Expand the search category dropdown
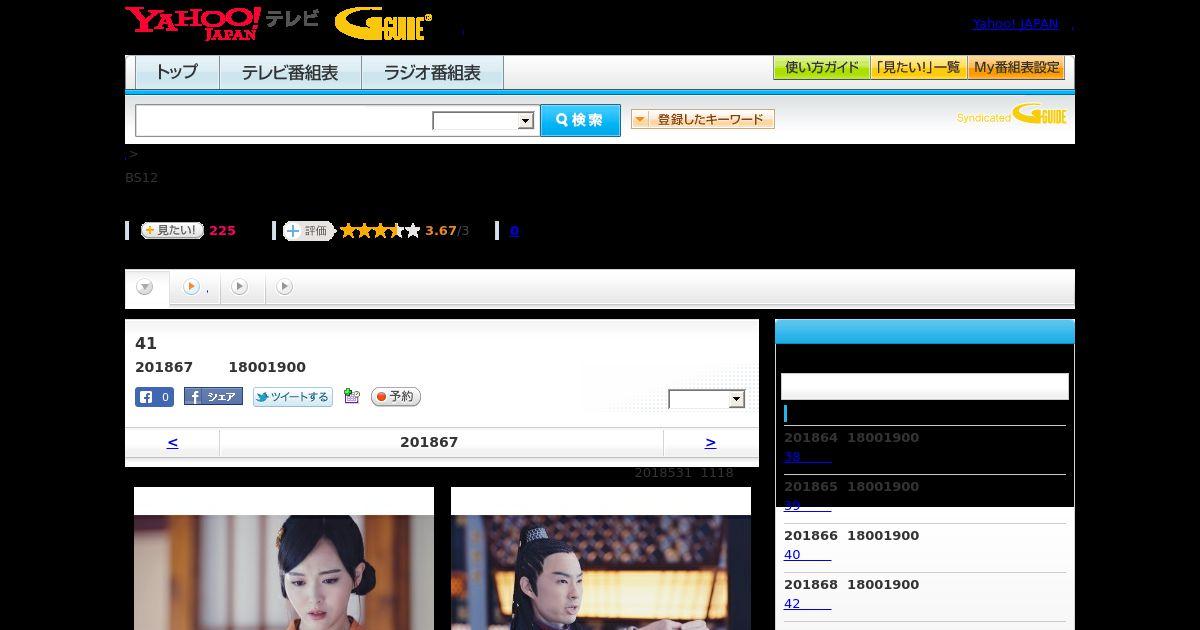Viewport: 1200px width, 630px height. (x=484, y=121)
